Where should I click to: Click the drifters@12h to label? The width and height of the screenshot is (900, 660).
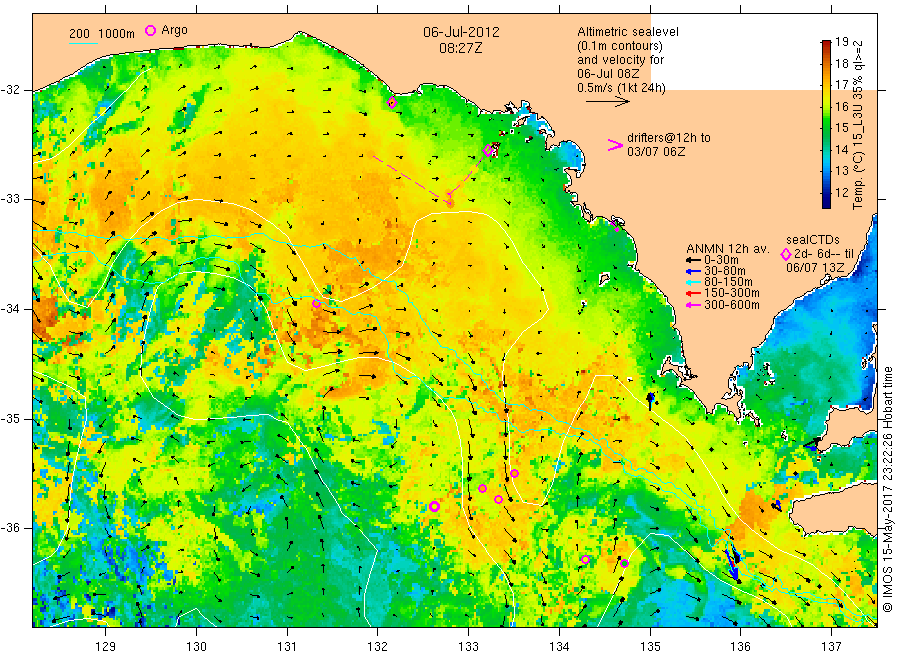[x=669, y=138]
